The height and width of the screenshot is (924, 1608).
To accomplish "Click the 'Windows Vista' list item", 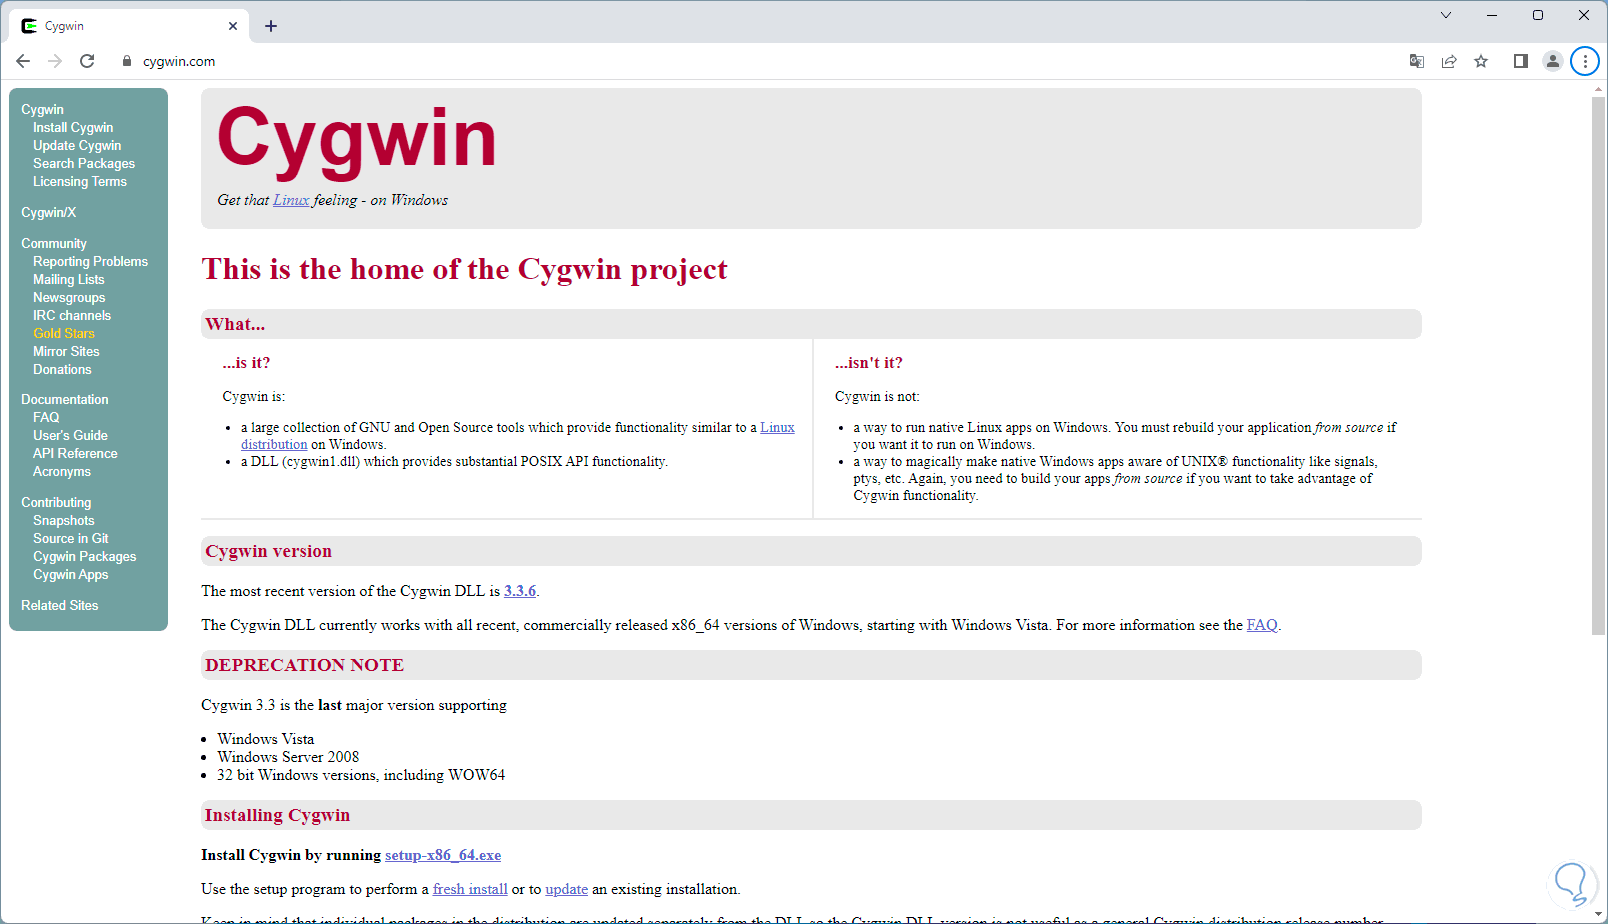I will [266, 739].
